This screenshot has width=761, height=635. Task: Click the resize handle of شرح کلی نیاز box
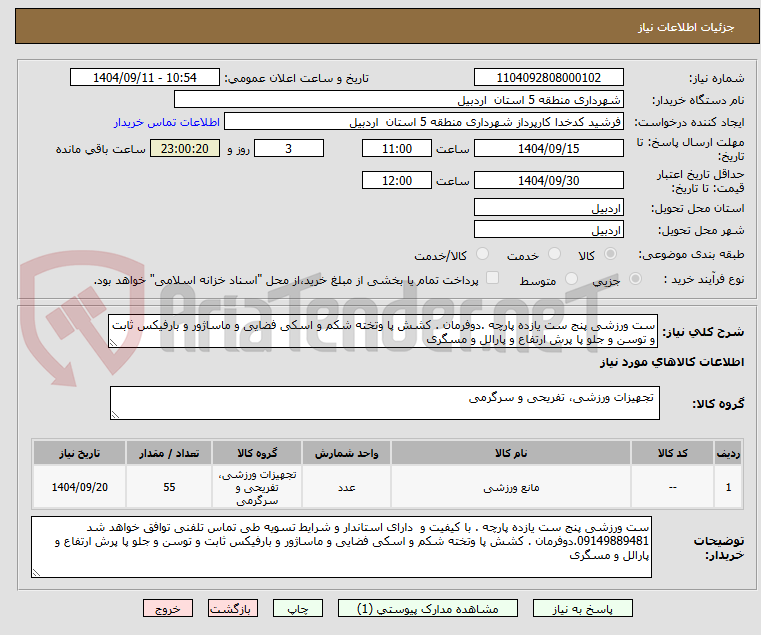pyautogui.click(x=114, y=343)
